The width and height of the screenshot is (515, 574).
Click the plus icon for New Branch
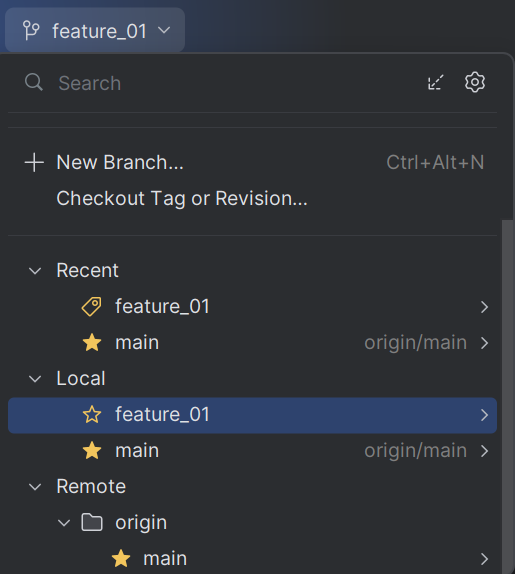(x=34, y=162)
